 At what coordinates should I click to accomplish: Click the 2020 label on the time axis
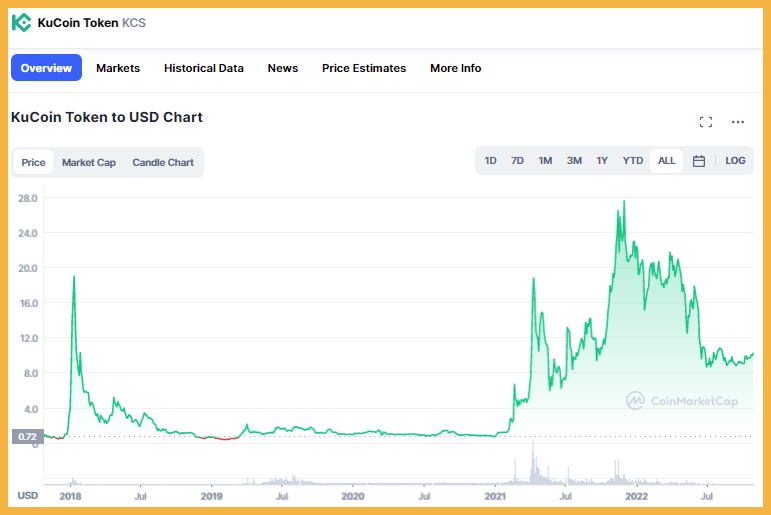pyautogui.click(x=353, y=496)
